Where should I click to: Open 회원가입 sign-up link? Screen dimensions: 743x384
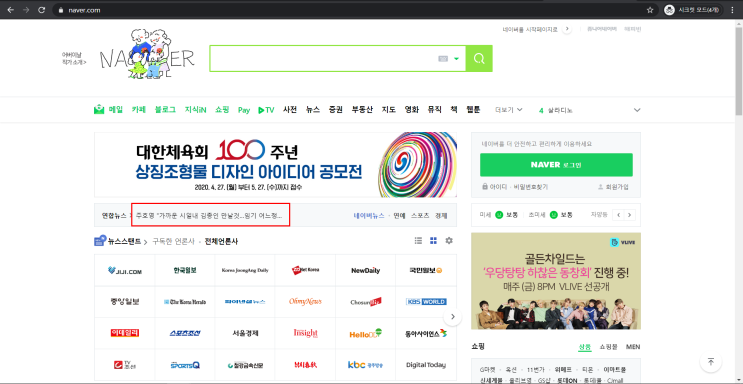click(613, 187)
